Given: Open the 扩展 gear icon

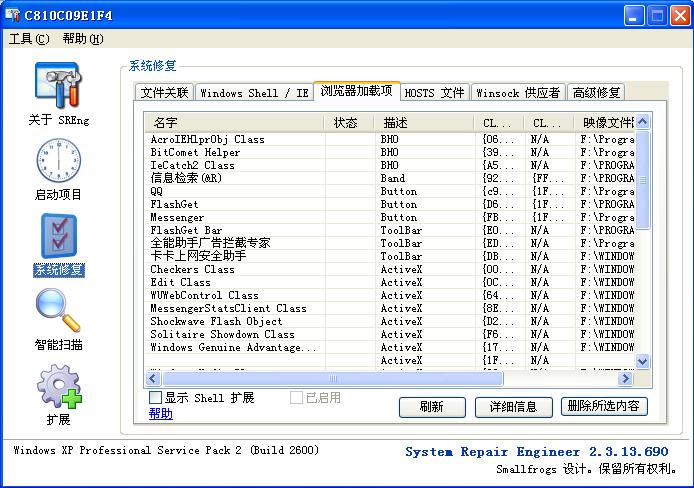Looking at the screenshot, I should [59, 386].
